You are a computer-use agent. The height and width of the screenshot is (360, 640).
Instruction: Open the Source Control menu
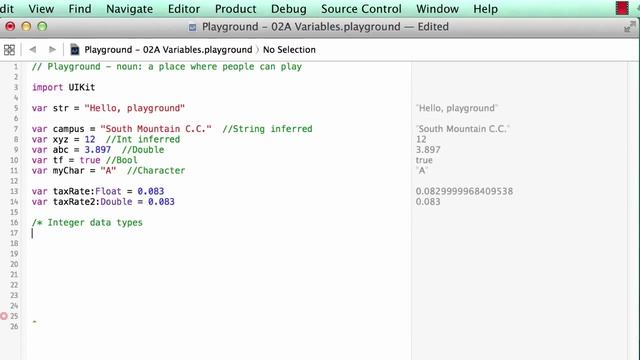tap(361, 9)
